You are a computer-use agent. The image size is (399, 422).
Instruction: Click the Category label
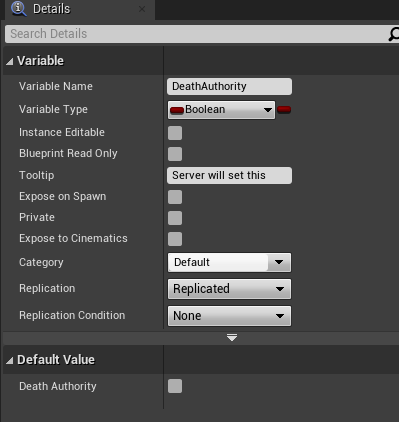[x=41, y=262]
